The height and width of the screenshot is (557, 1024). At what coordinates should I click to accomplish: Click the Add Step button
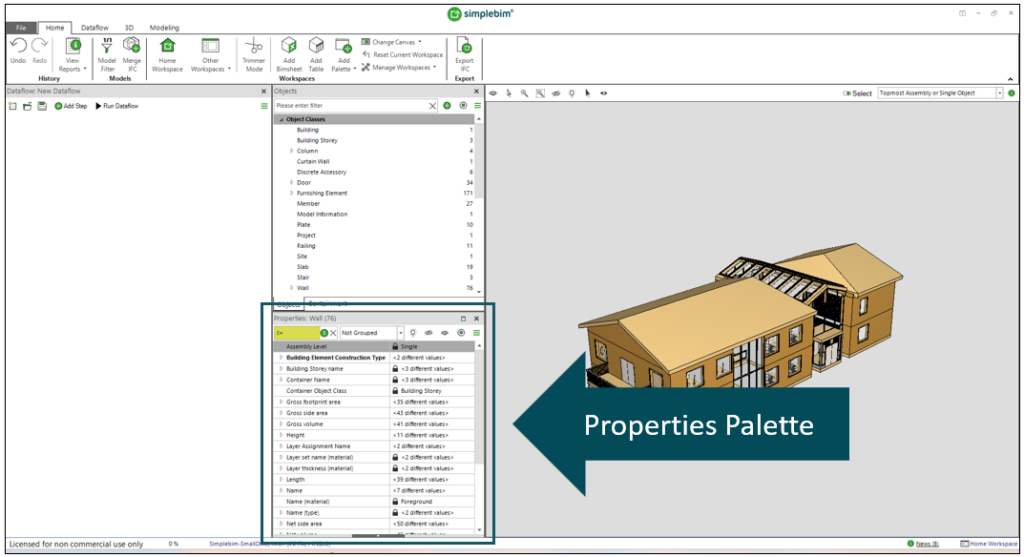(71, 106)
